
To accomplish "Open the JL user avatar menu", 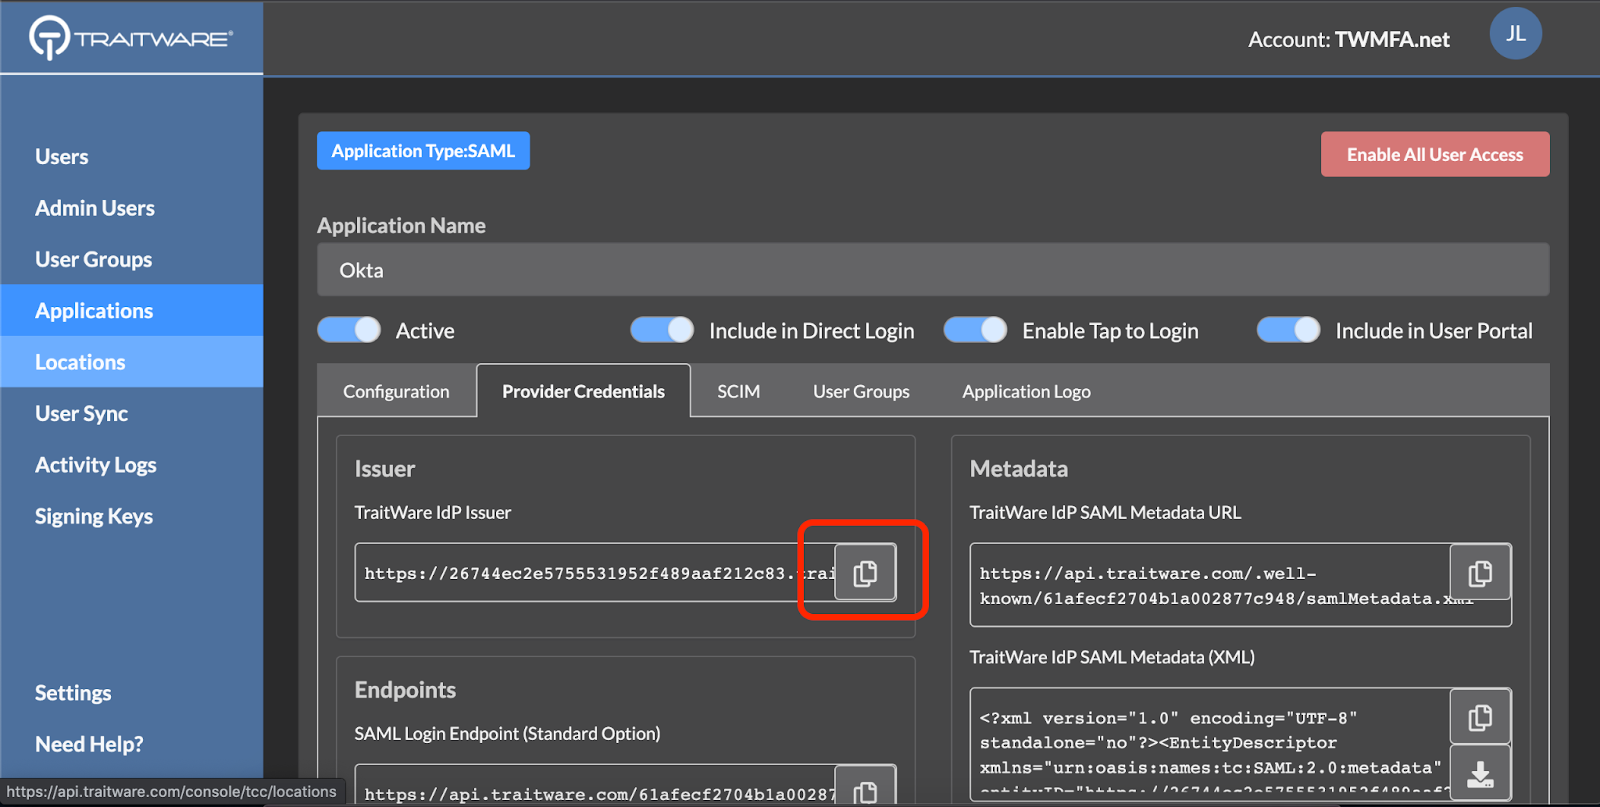I will point(1515,33).
